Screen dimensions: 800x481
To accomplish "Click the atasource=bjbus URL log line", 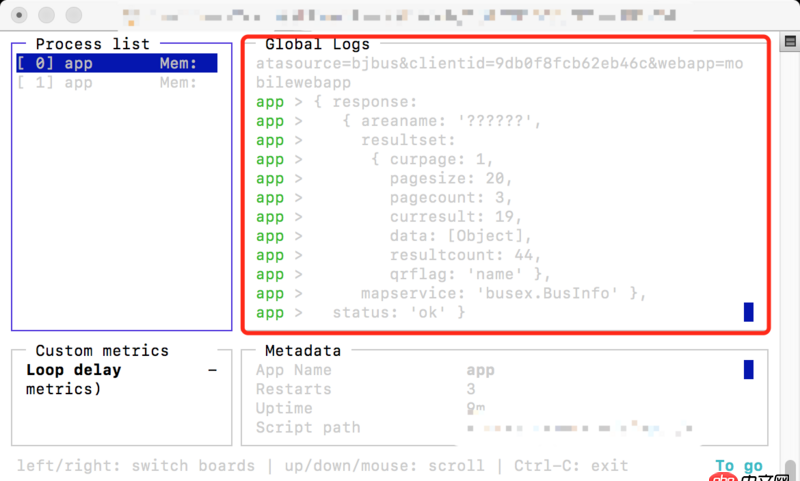I will (x=499, y=73).
